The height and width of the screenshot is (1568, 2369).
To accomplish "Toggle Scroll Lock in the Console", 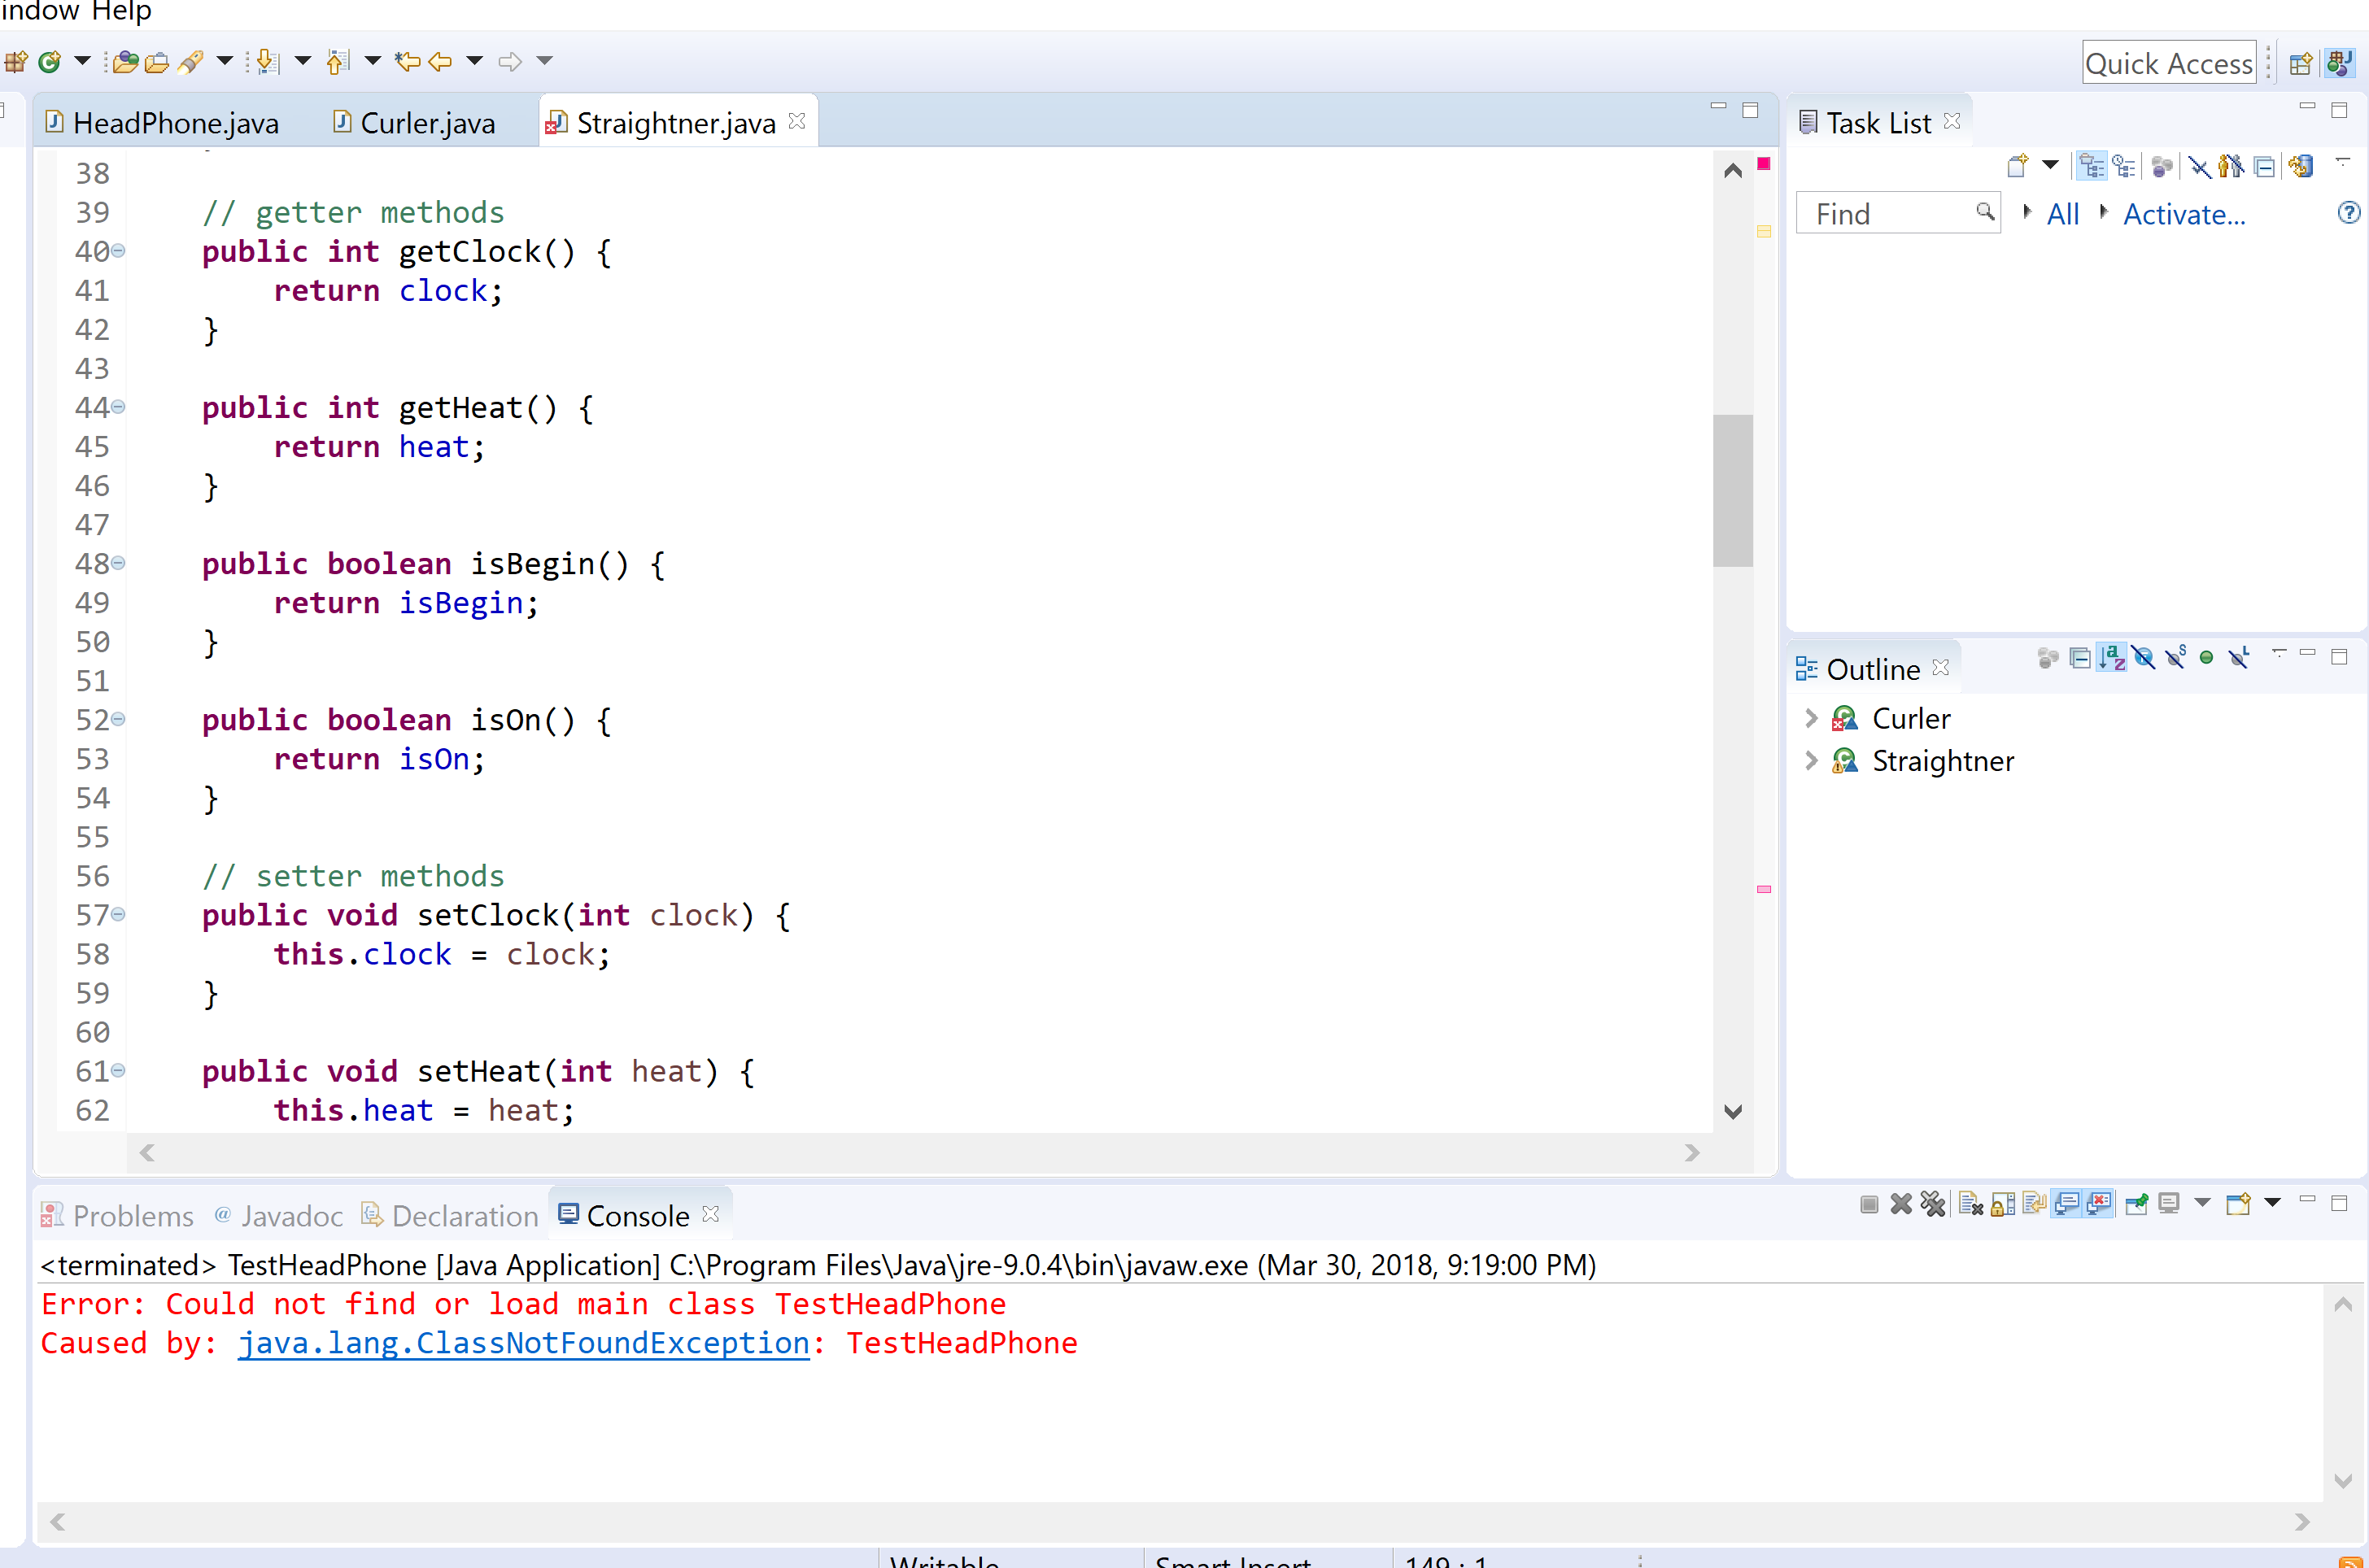I will (2002, 1204).
